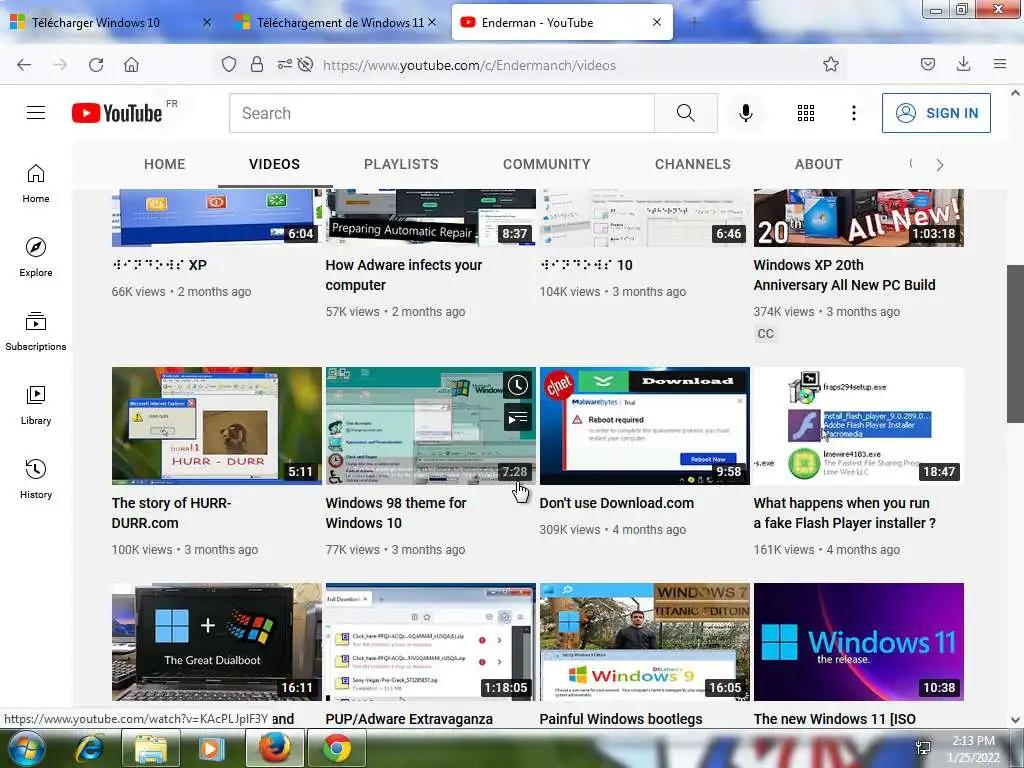Click the fake Flash Player installer thumbnail

click(x=859, y=426)
